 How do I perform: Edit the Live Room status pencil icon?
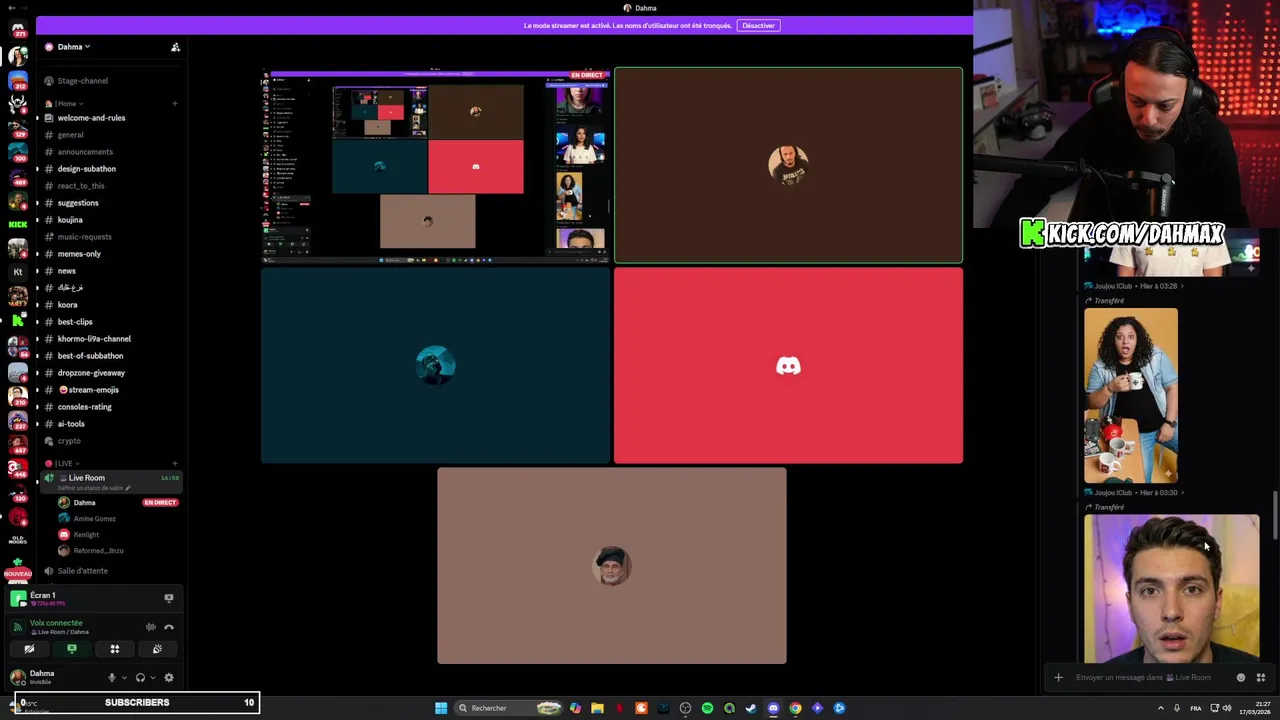[127, 488]
